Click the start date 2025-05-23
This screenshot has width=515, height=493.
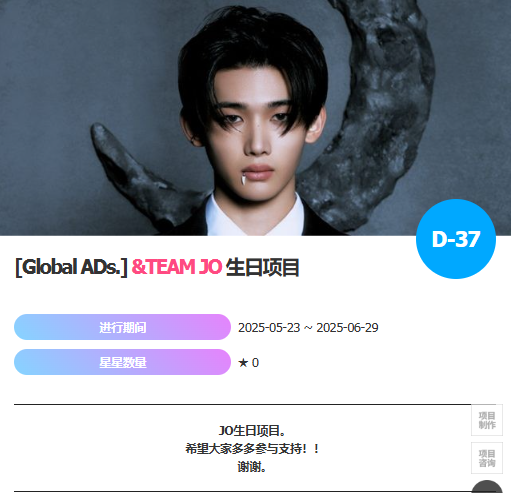(269, 328)
